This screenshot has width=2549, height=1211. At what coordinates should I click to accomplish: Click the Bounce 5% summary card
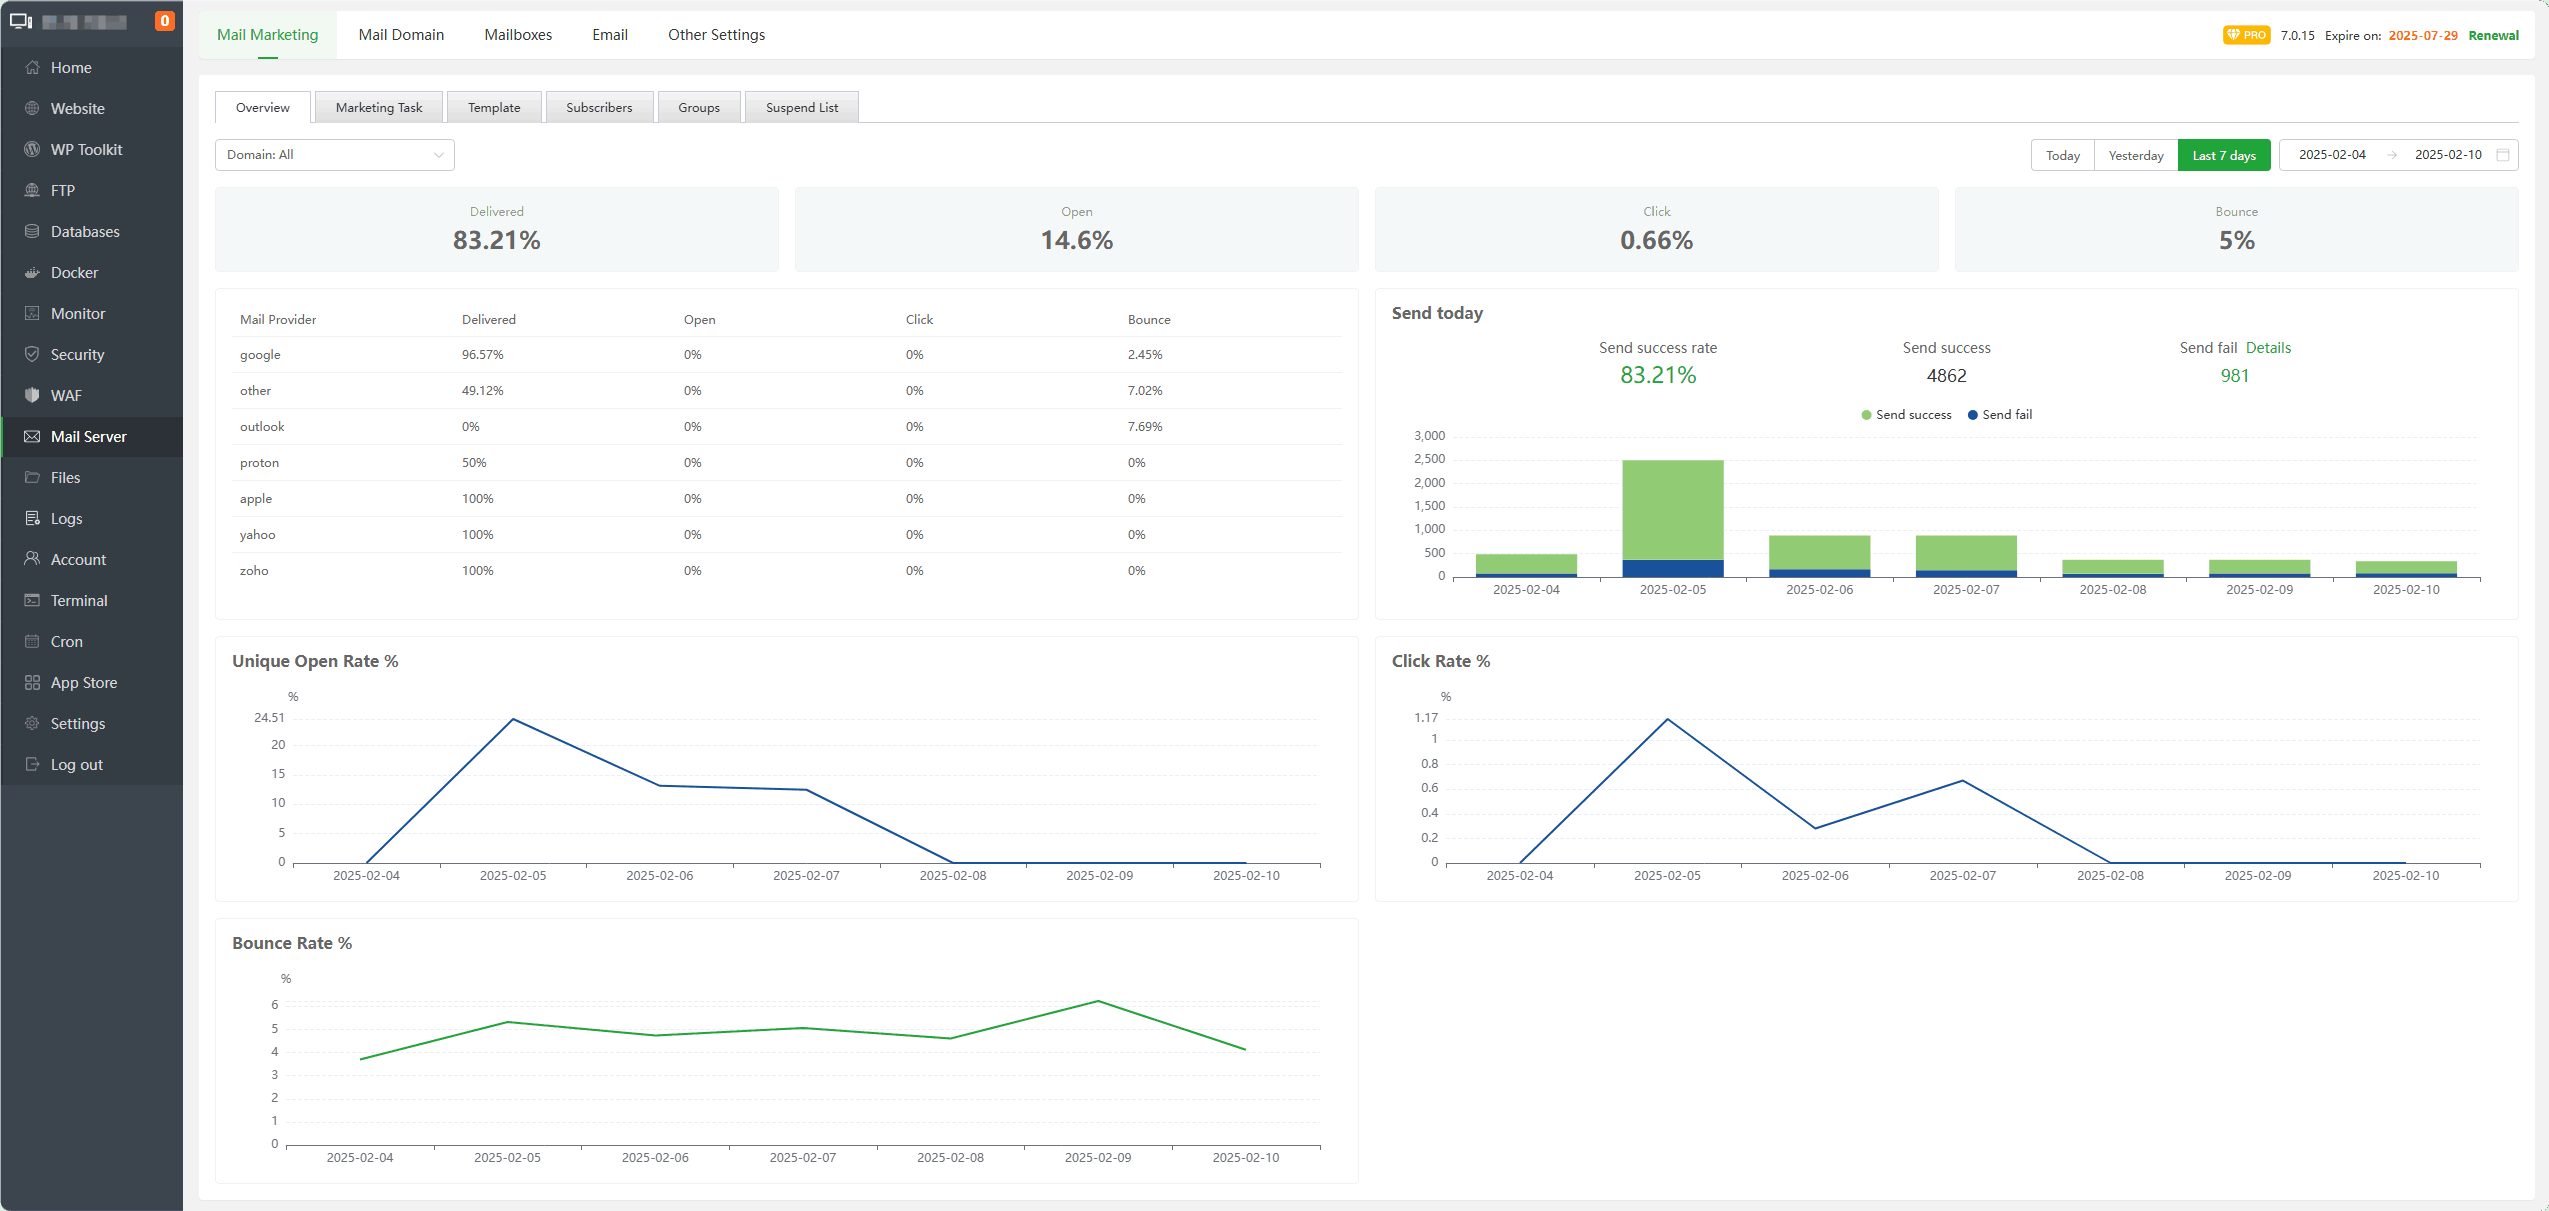(x=2237, y=229)
